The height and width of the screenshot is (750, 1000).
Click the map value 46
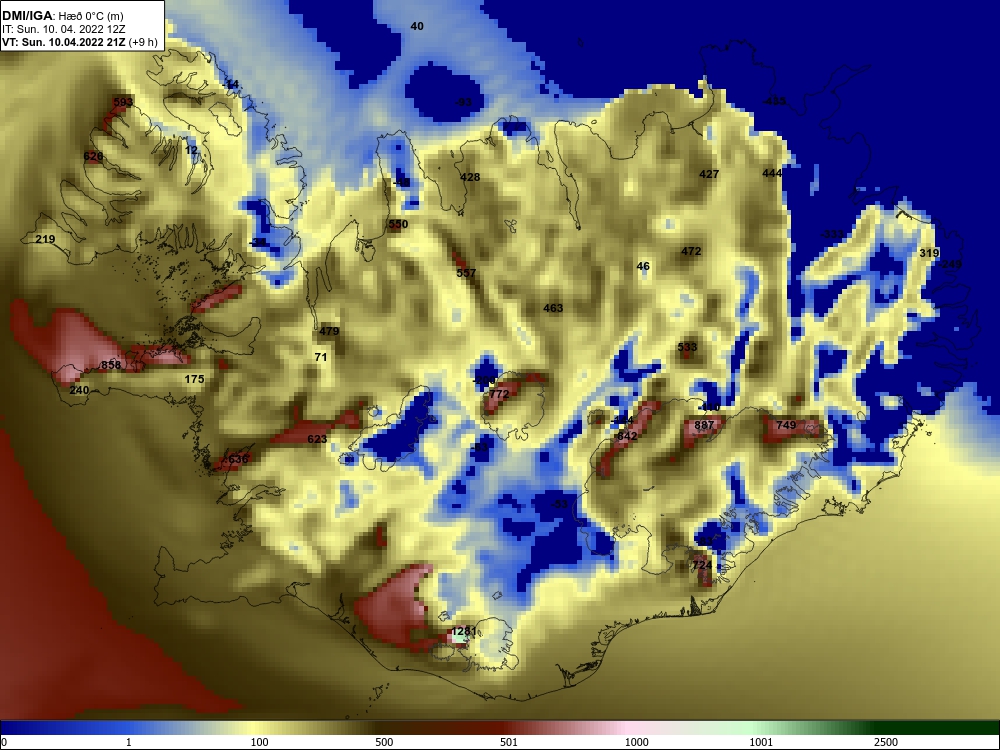coord(643,267)
